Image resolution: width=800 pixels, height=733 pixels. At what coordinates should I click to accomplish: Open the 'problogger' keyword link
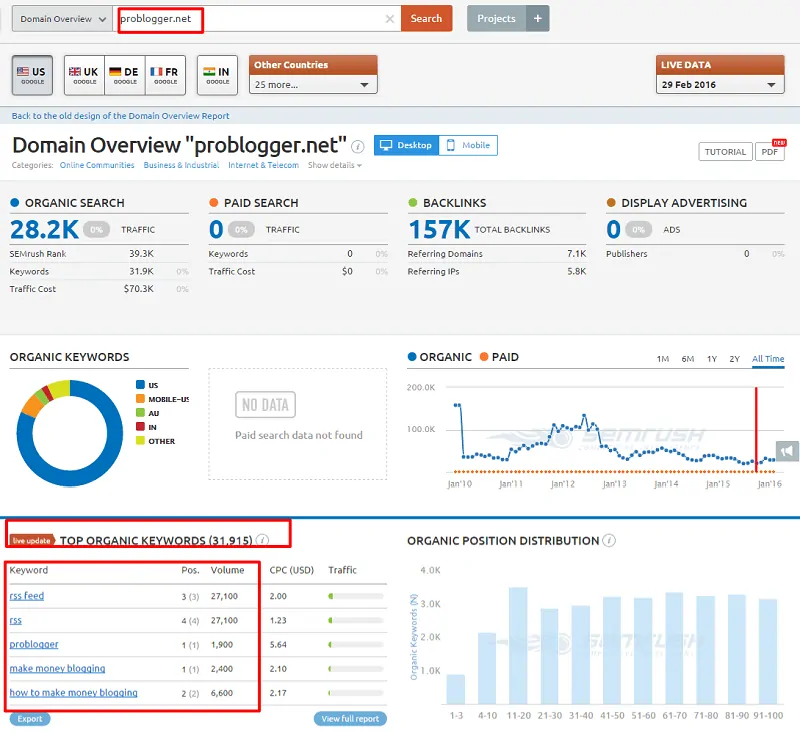coord(34,644)
